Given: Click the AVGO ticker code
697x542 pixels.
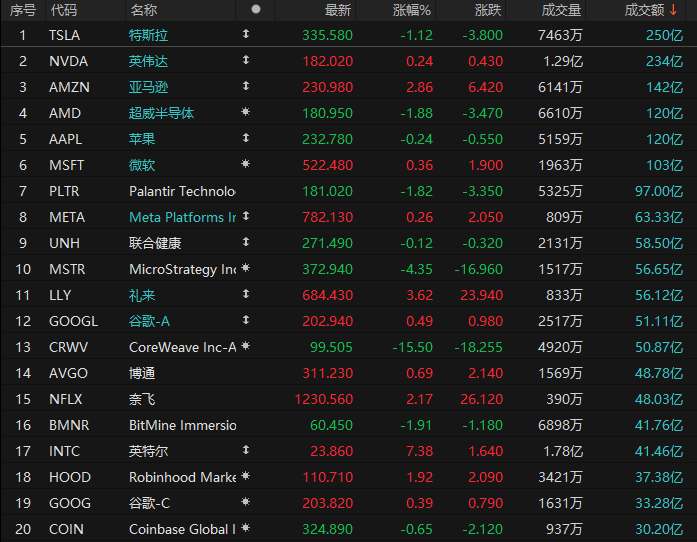Looking at the screenshot, I should 68,373.
